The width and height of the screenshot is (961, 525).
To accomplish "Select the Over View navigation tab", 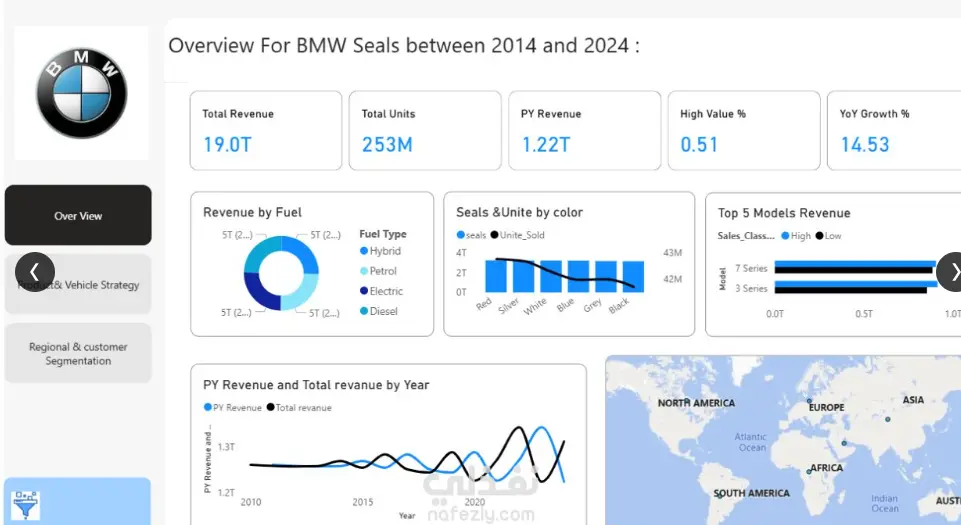I will coord(78,215).
